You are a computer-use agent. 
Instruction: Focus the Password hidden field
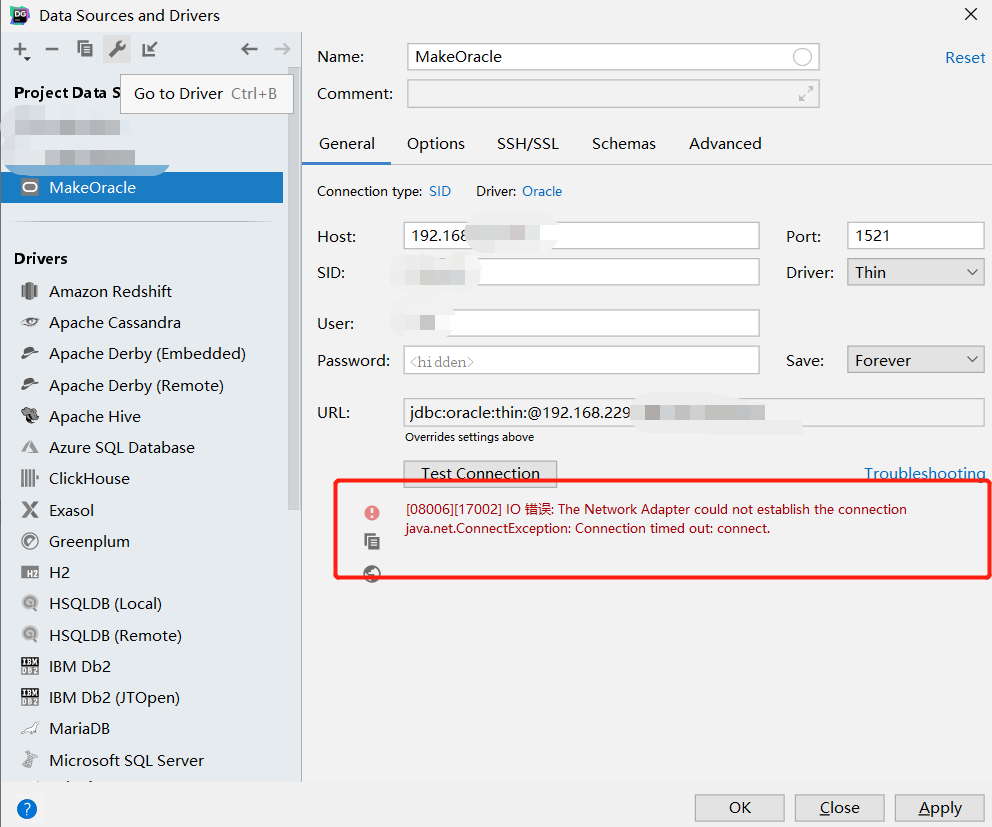[581, 360]
